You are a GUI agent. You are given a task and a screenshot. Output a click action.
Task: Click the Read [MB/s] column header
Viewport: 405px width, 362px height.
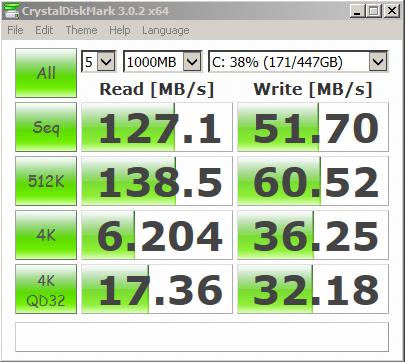[157, 89]
